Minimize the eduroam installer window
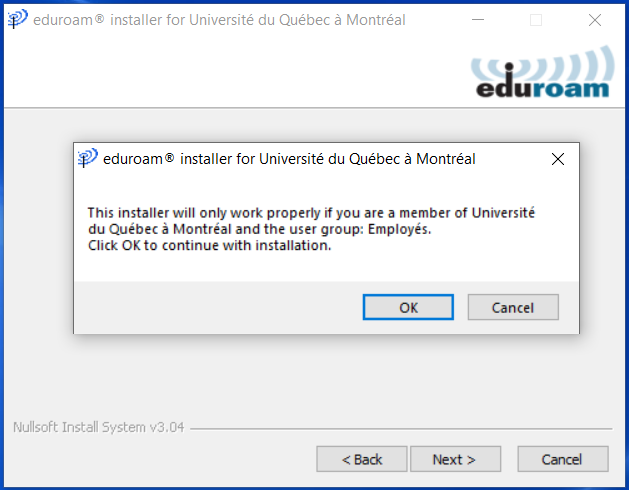Screen dimensions: 629x490 coord(477,20)
